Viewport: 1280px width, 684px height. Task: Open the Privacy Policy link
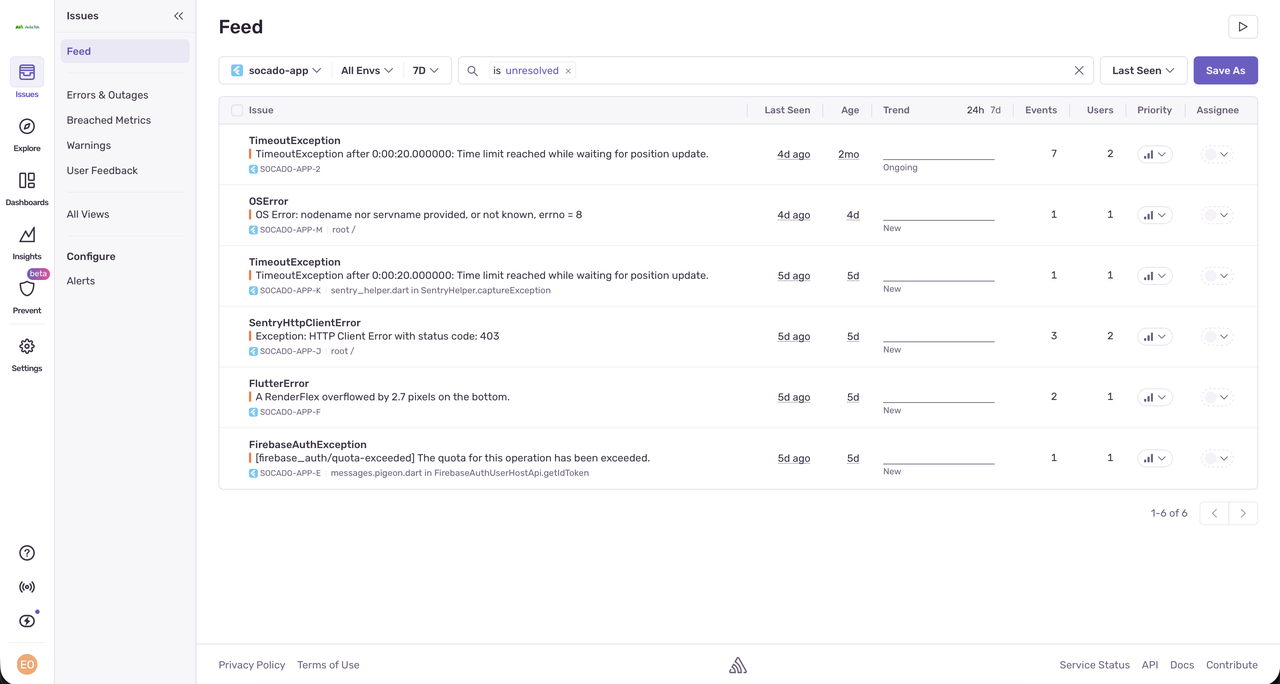[x=251, y=664]
